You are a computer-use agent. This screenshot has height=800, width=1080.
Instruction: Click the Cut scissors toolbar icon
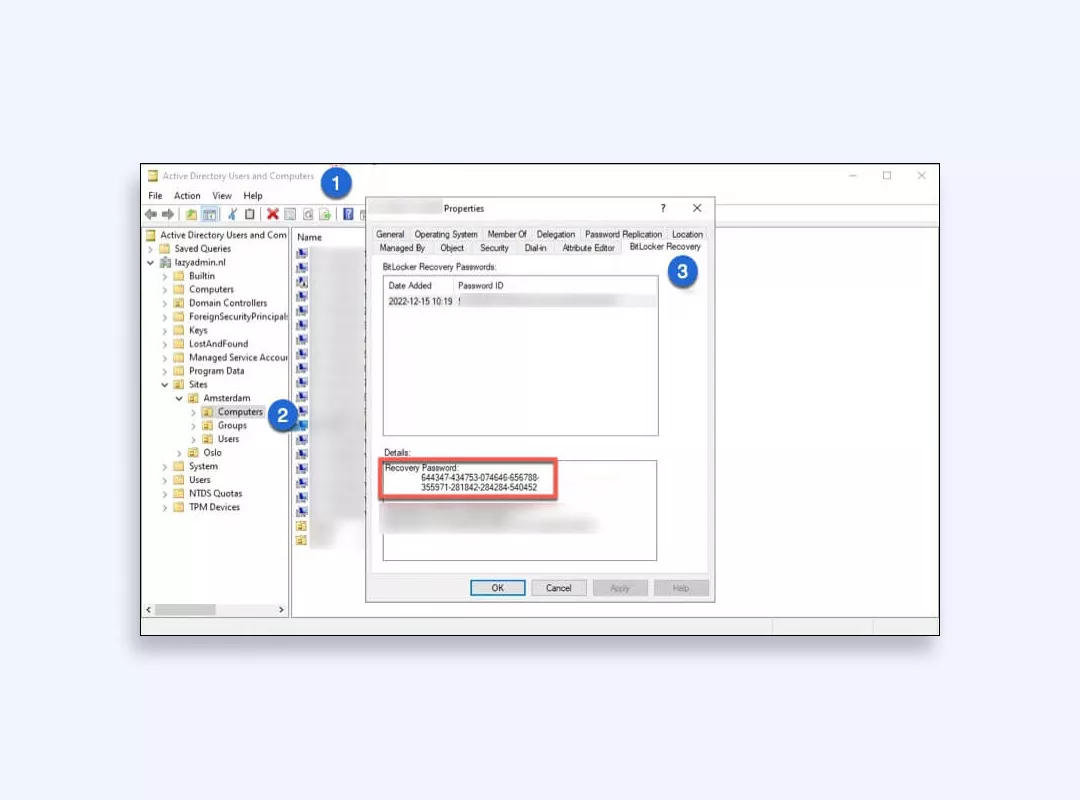click(233, 214)
